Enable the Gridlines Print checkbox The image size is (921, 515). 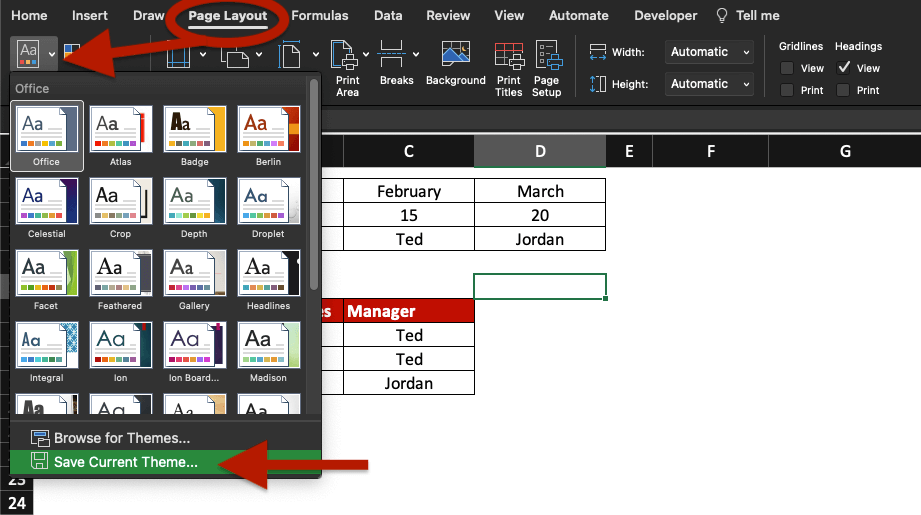(x=787, y=90)
